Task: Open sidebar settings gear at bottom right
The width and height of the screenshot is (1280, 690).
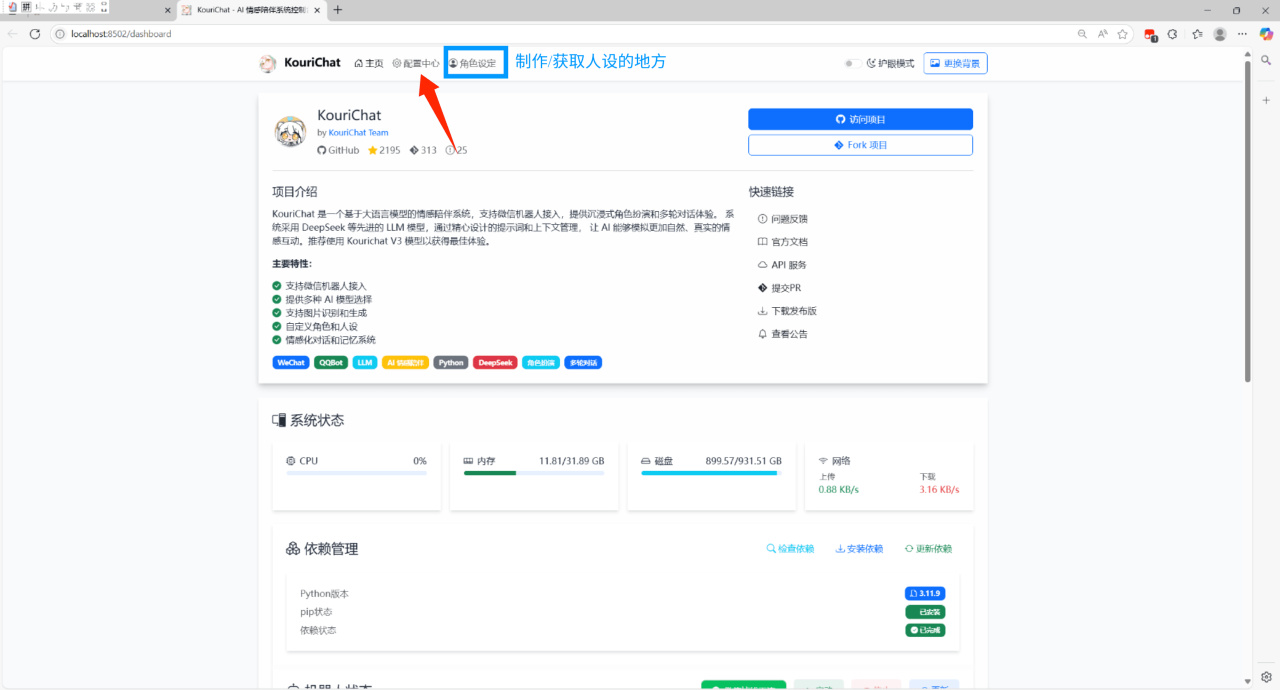Action: click(1267, 677)
